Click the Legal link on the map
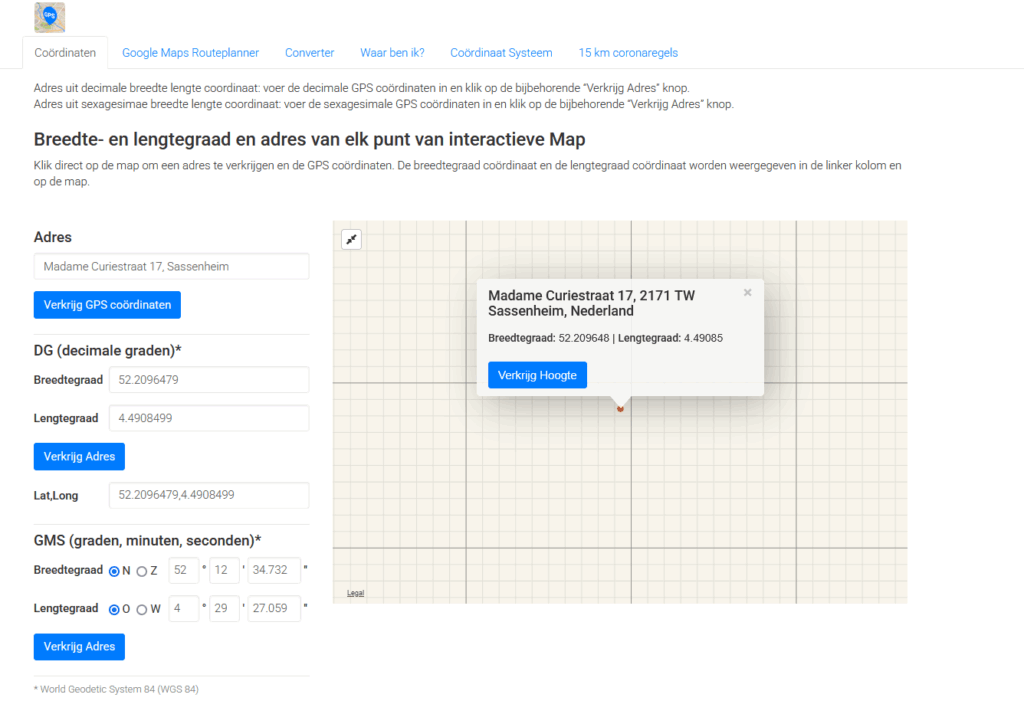 coord(355,593)
